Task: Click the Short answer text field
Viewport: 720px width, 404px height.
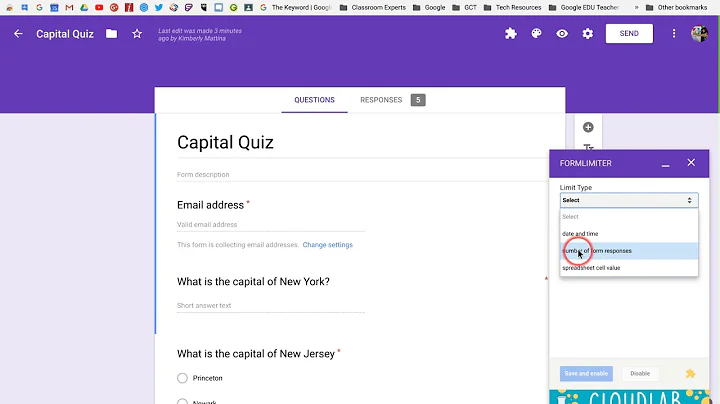Action: tap(271, 305)
